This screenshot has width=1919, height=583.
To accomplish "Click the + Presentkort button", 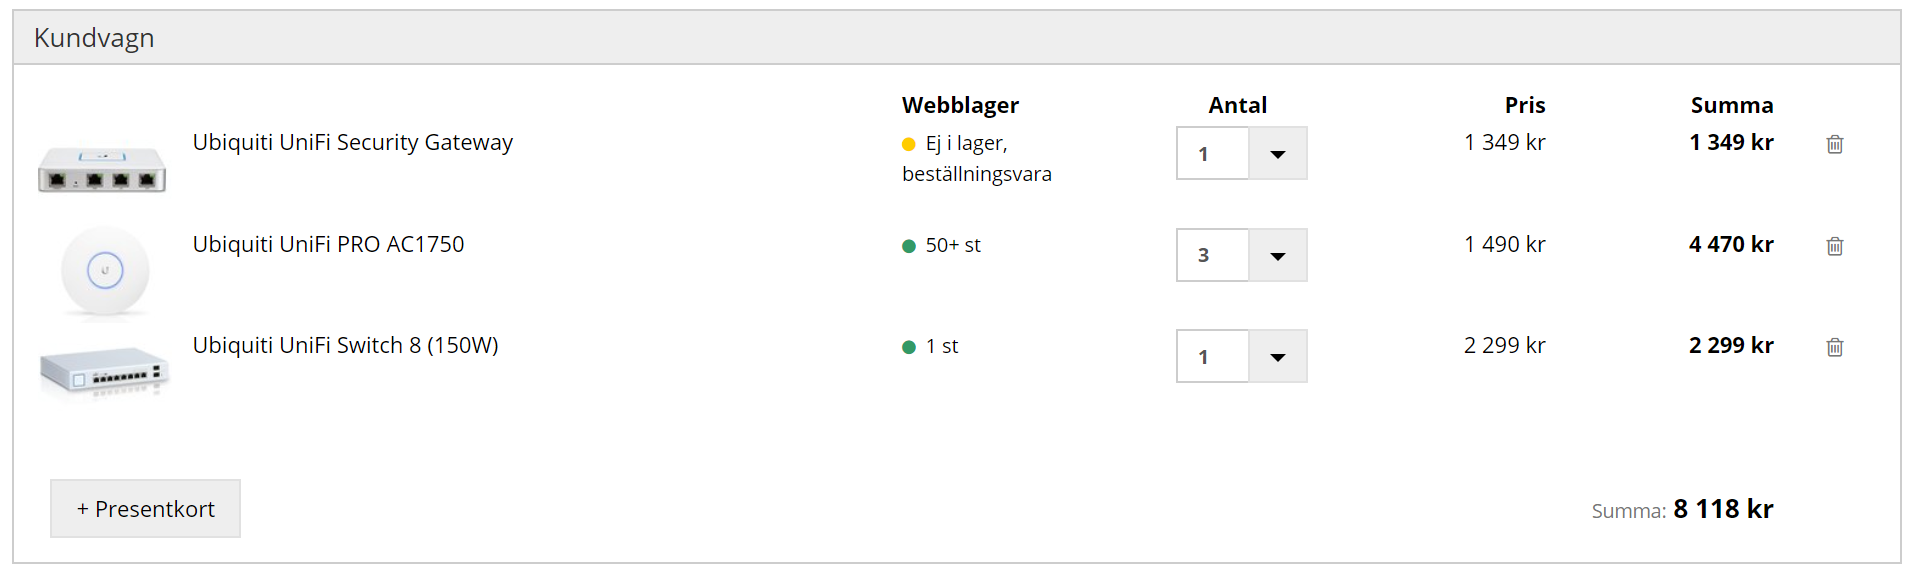I will tap(145, 509).
